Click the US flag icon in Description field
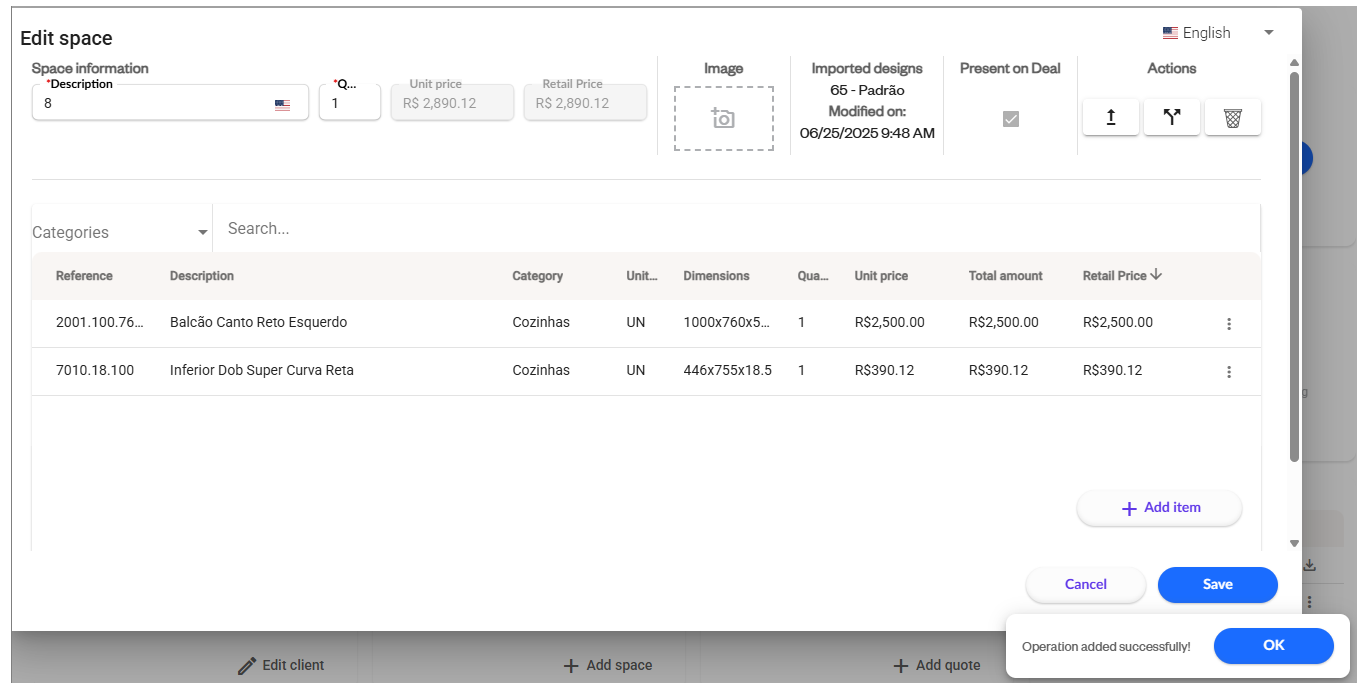Image resolution: width=1357 pixels, height=683 pixels. coord(283,104)
